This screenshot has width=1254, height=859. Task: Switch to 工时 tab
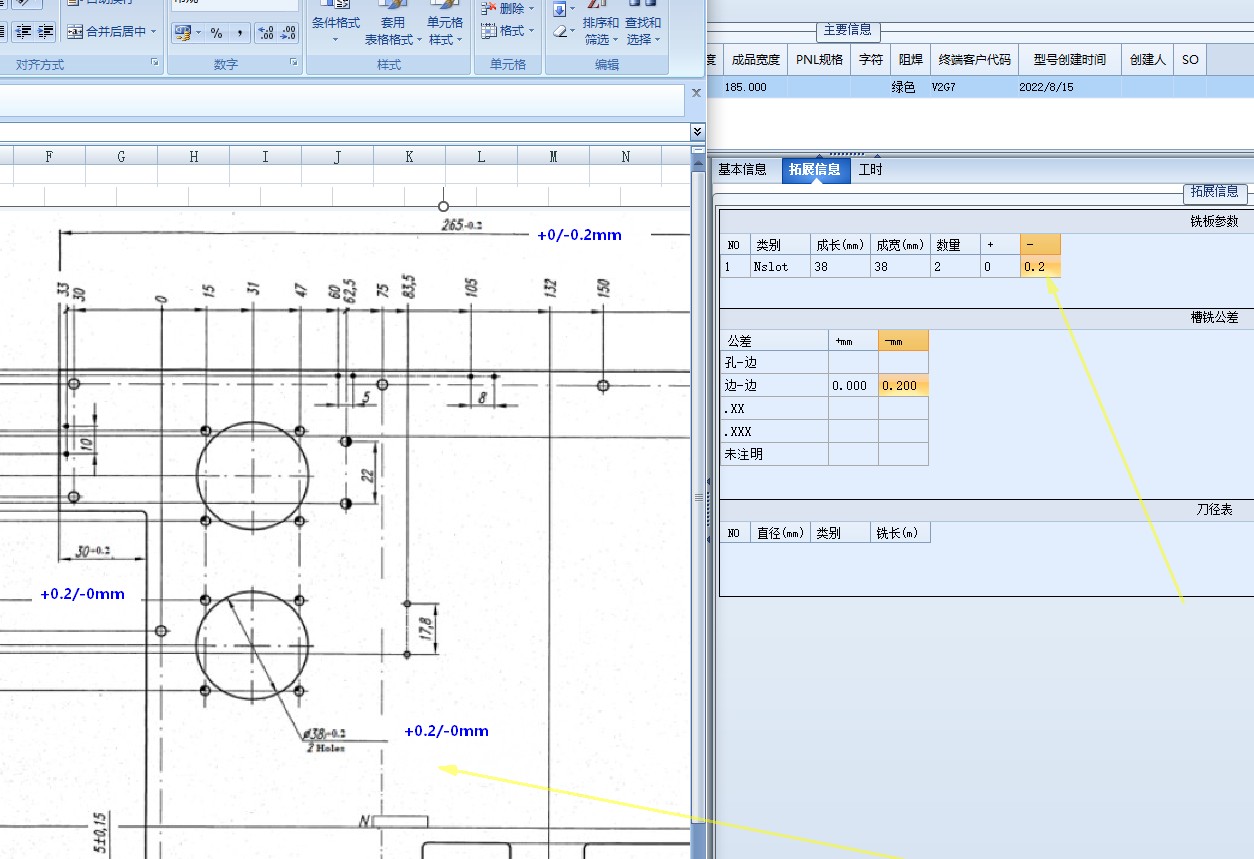point(870,170)
